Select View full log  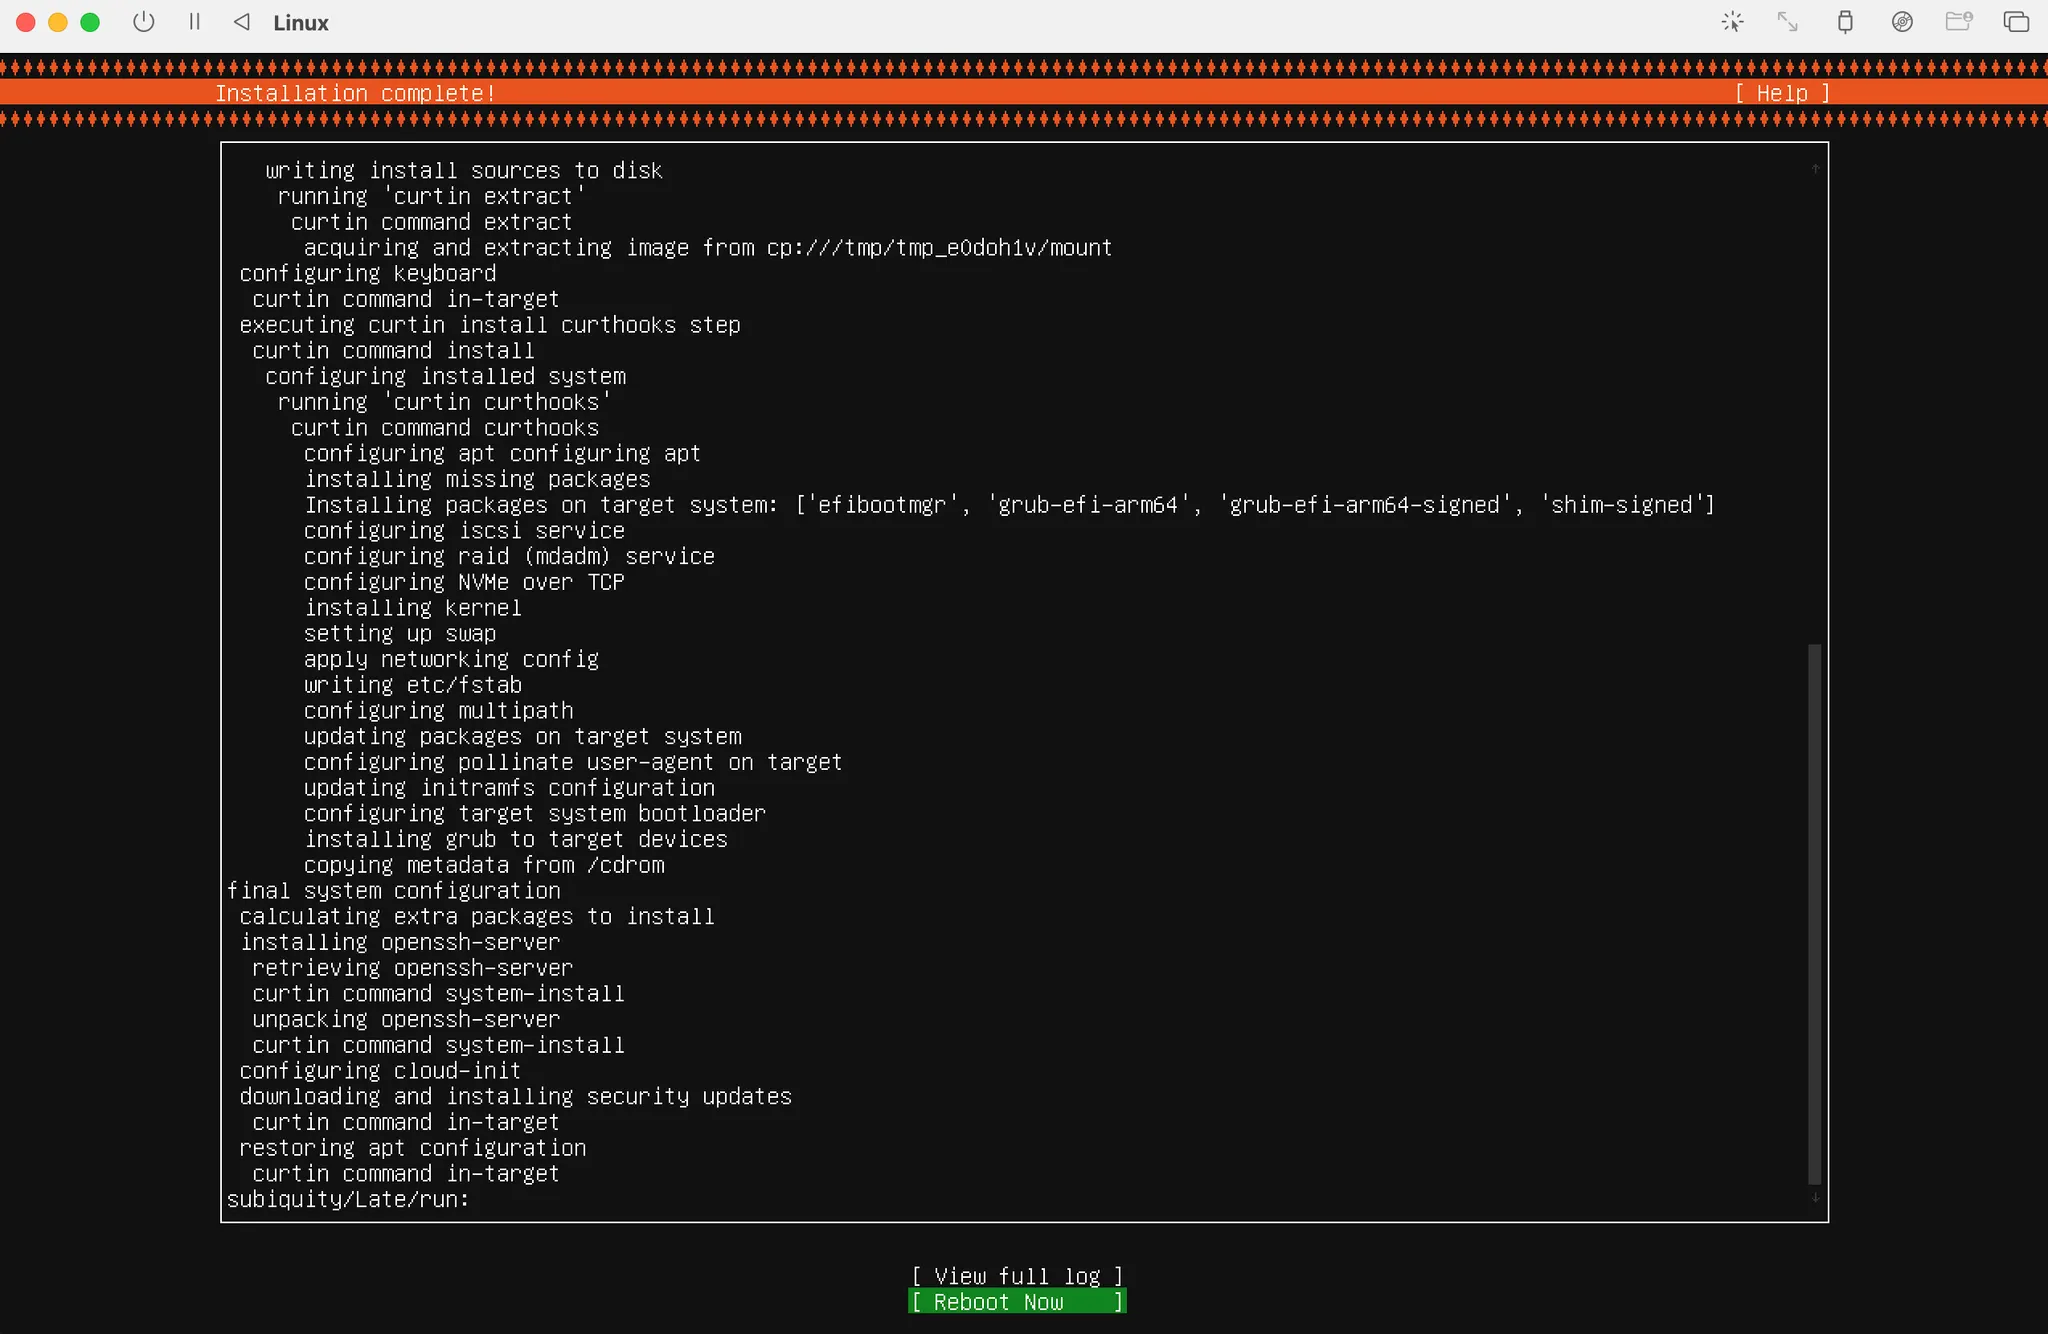click(1017, 1276)
